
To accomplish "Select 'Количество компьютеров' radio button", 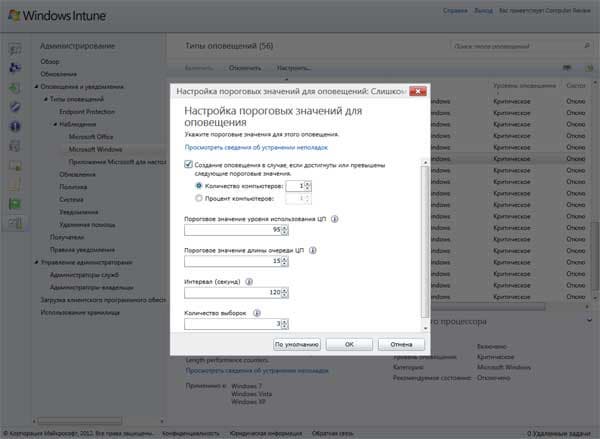I will [199, 186].
